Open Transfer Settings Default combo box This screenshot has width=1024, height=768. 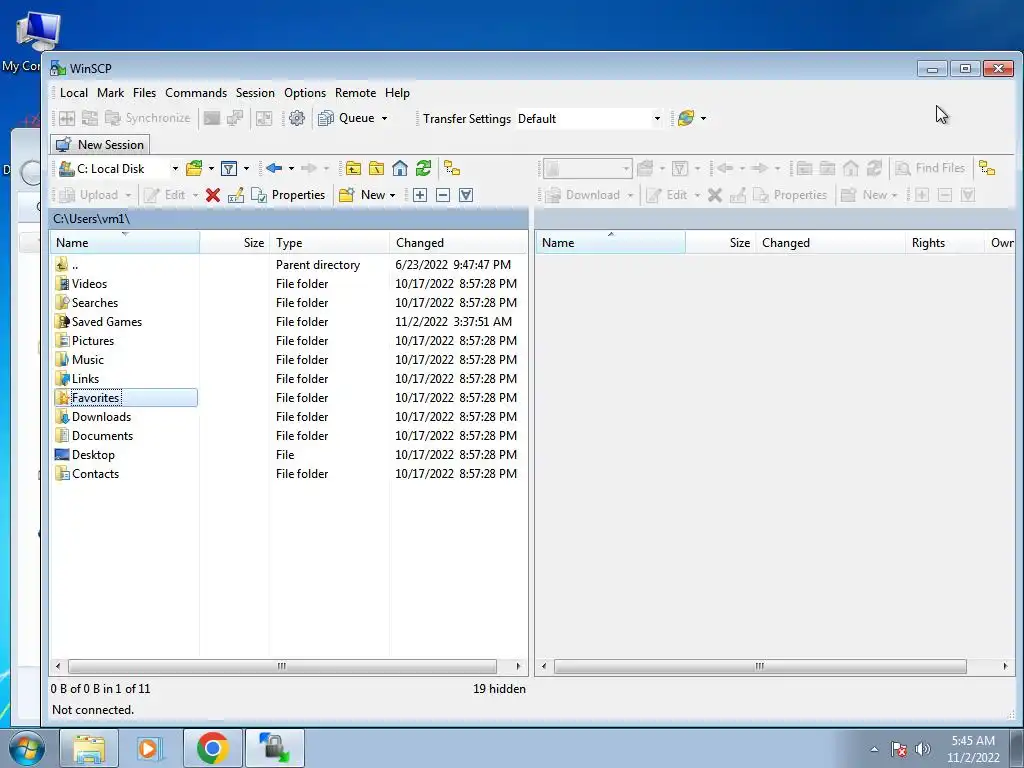(x=589, y=118)
